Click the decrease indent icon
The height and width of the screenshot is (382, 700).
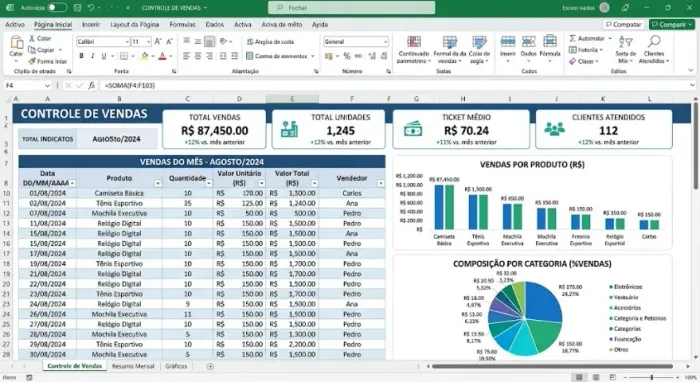[x=223, y=56]
